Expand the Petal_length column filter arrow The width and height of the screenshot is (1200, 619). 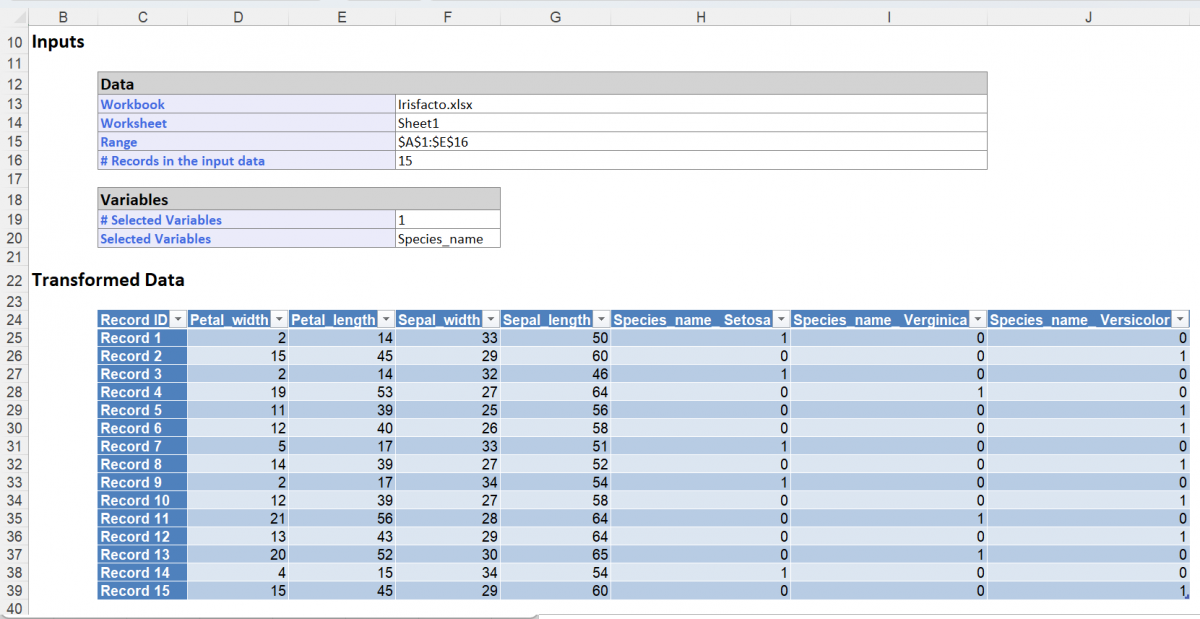point(385,320)
